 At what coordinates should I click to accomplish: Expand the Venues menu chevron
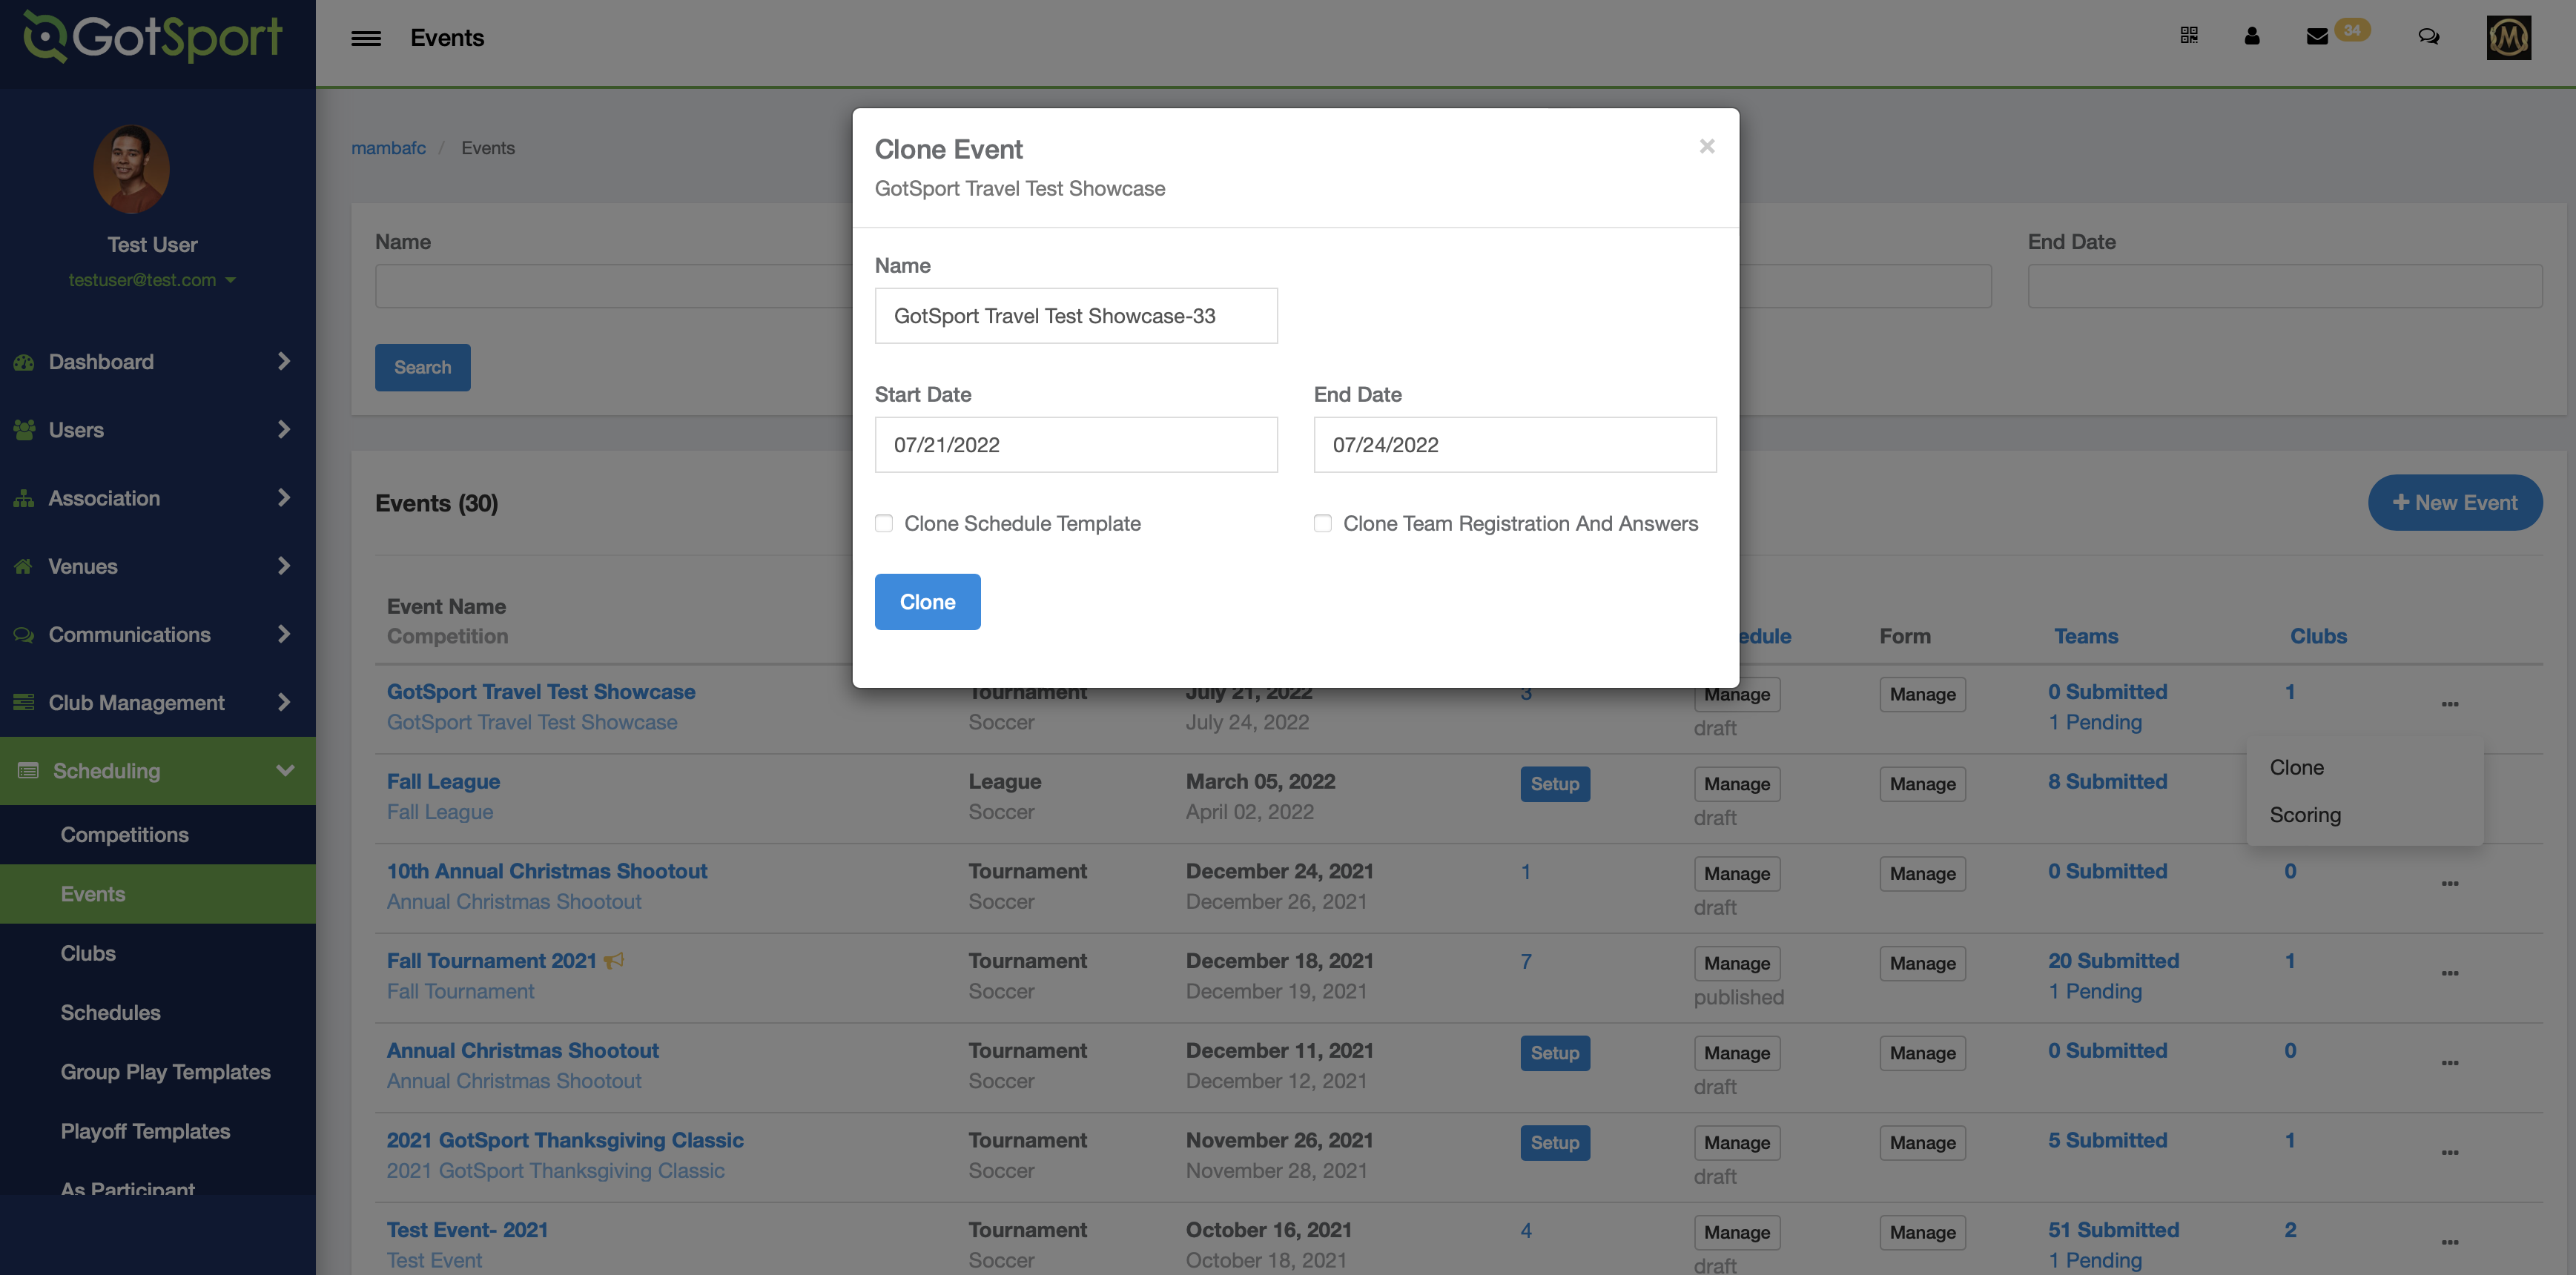coord(284,565)
